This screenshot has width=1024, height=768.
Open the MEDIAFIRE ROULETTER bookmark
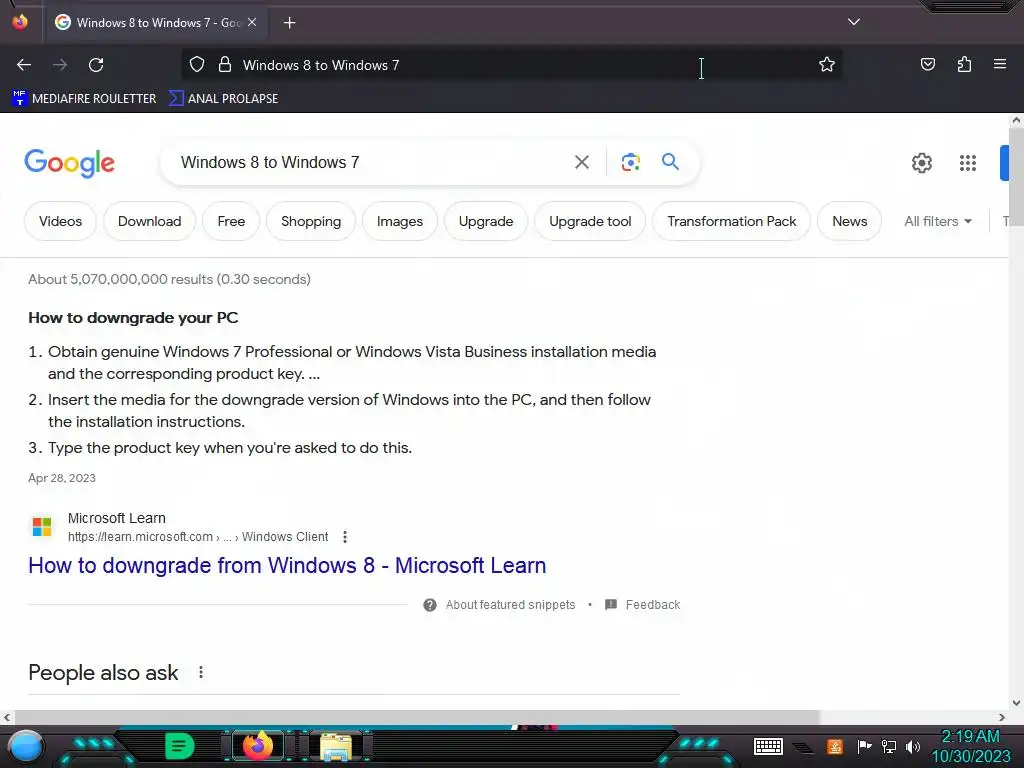(84, 99)
